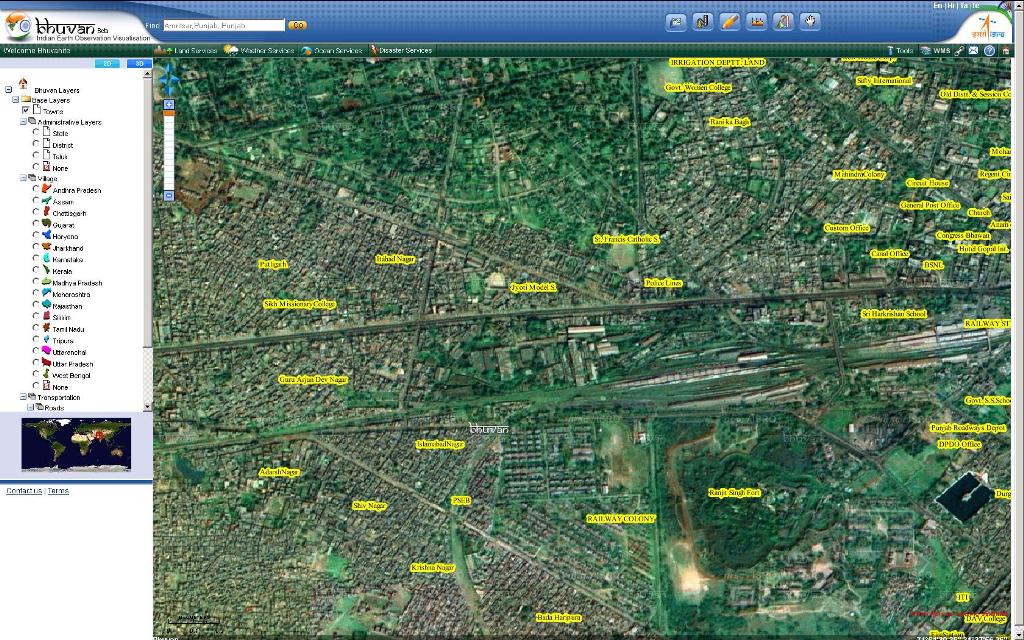
Task: Click the minus zoom-out button on the map
Action: click(x=168, y=195)
